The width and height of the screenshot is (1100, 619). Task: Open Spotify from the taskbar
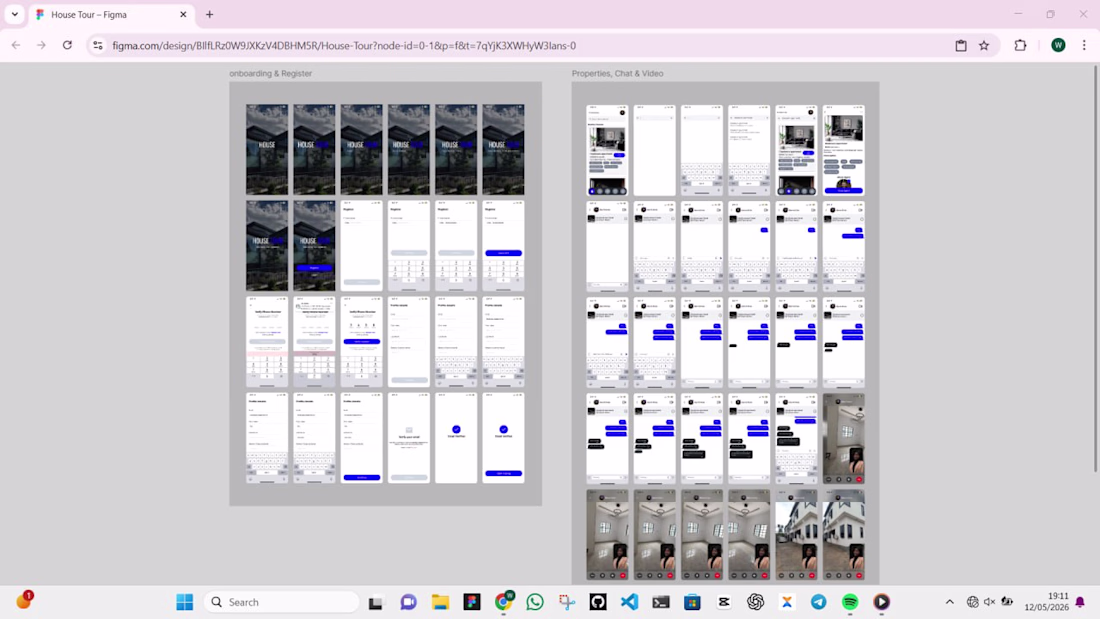coord(850,602)
